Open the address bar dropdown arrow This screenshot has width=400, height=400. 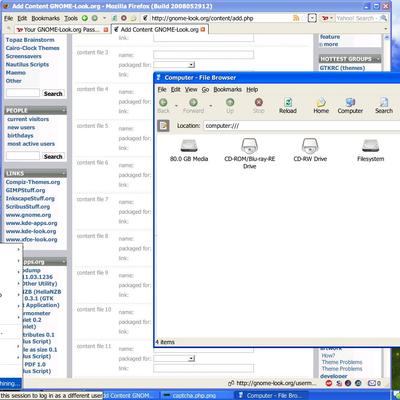312,18
